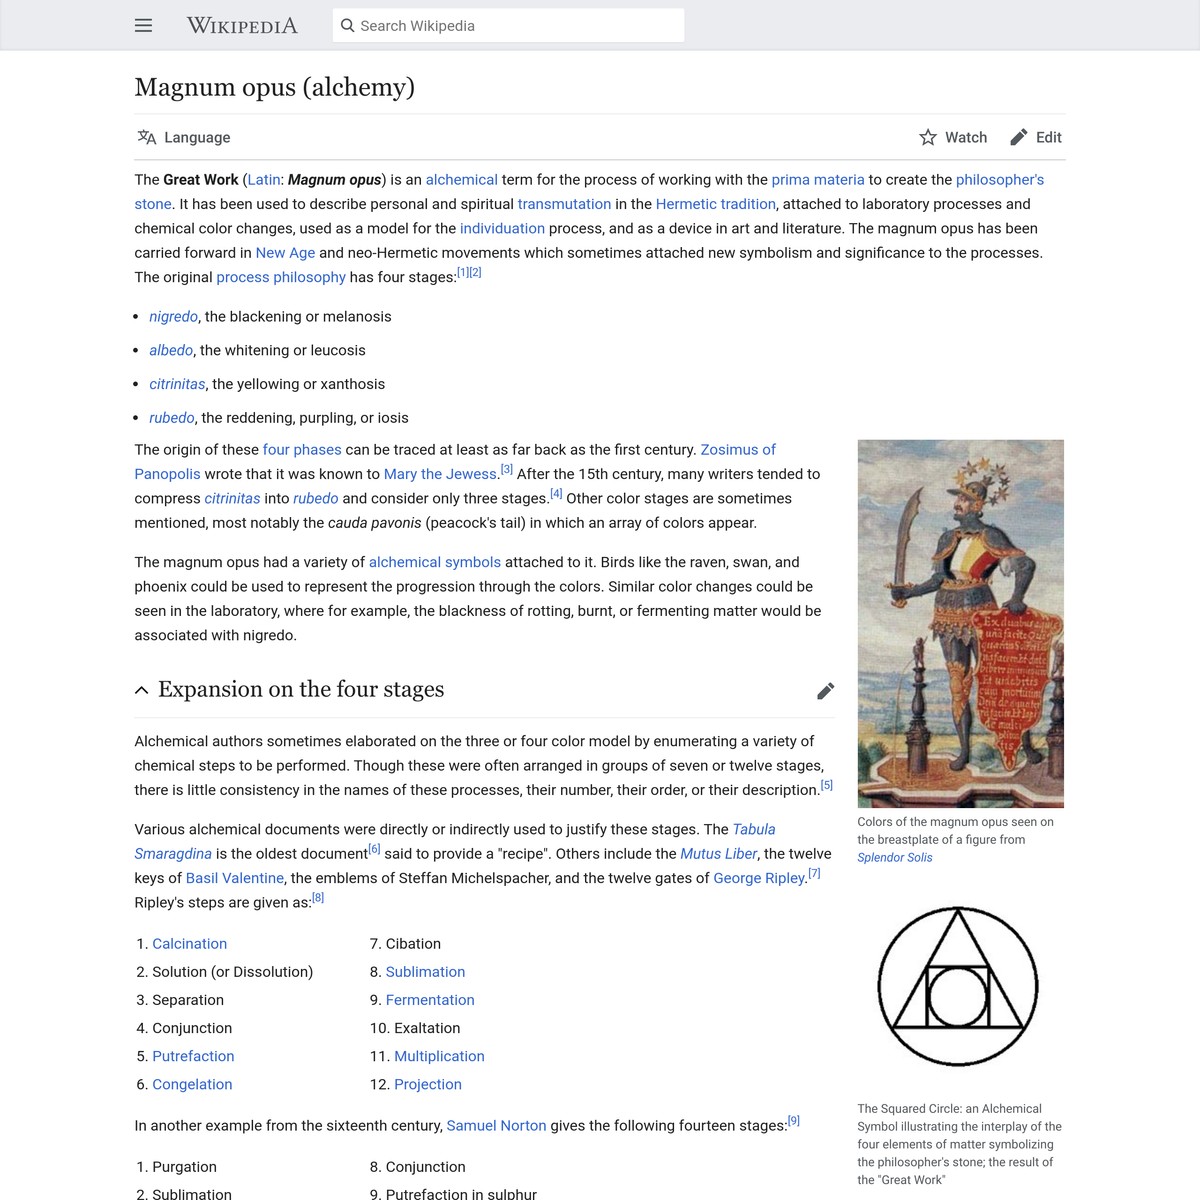Click the star icon next to Watch

928,137
